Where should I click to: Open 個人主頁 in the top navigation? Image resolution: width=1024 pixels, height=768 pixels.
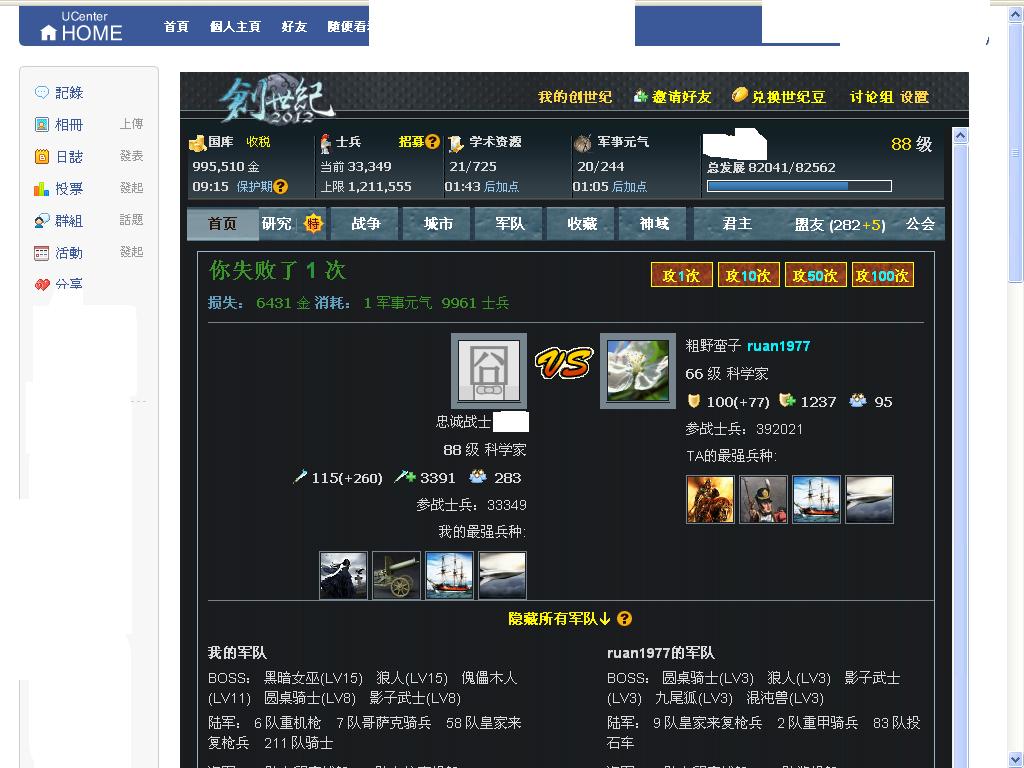[235, 27]
